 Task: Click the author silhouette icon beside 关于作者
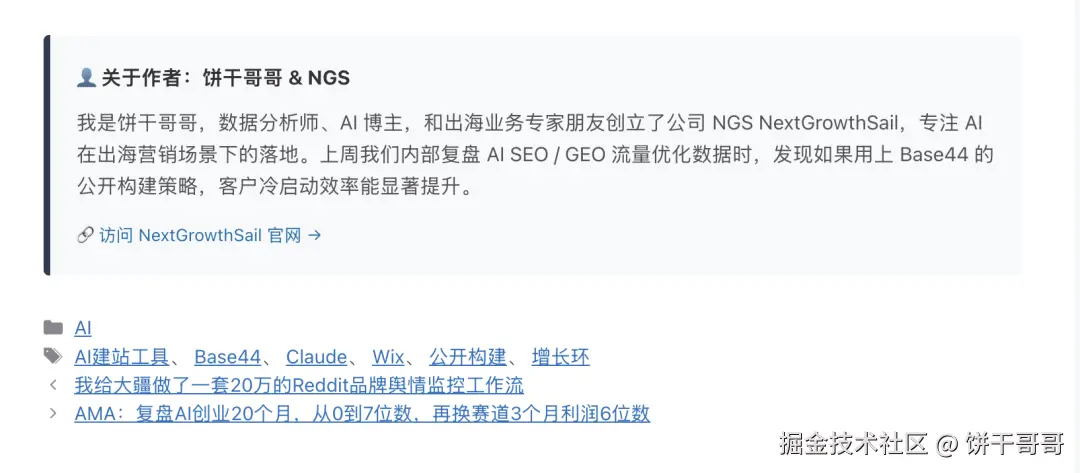(86, 78)
